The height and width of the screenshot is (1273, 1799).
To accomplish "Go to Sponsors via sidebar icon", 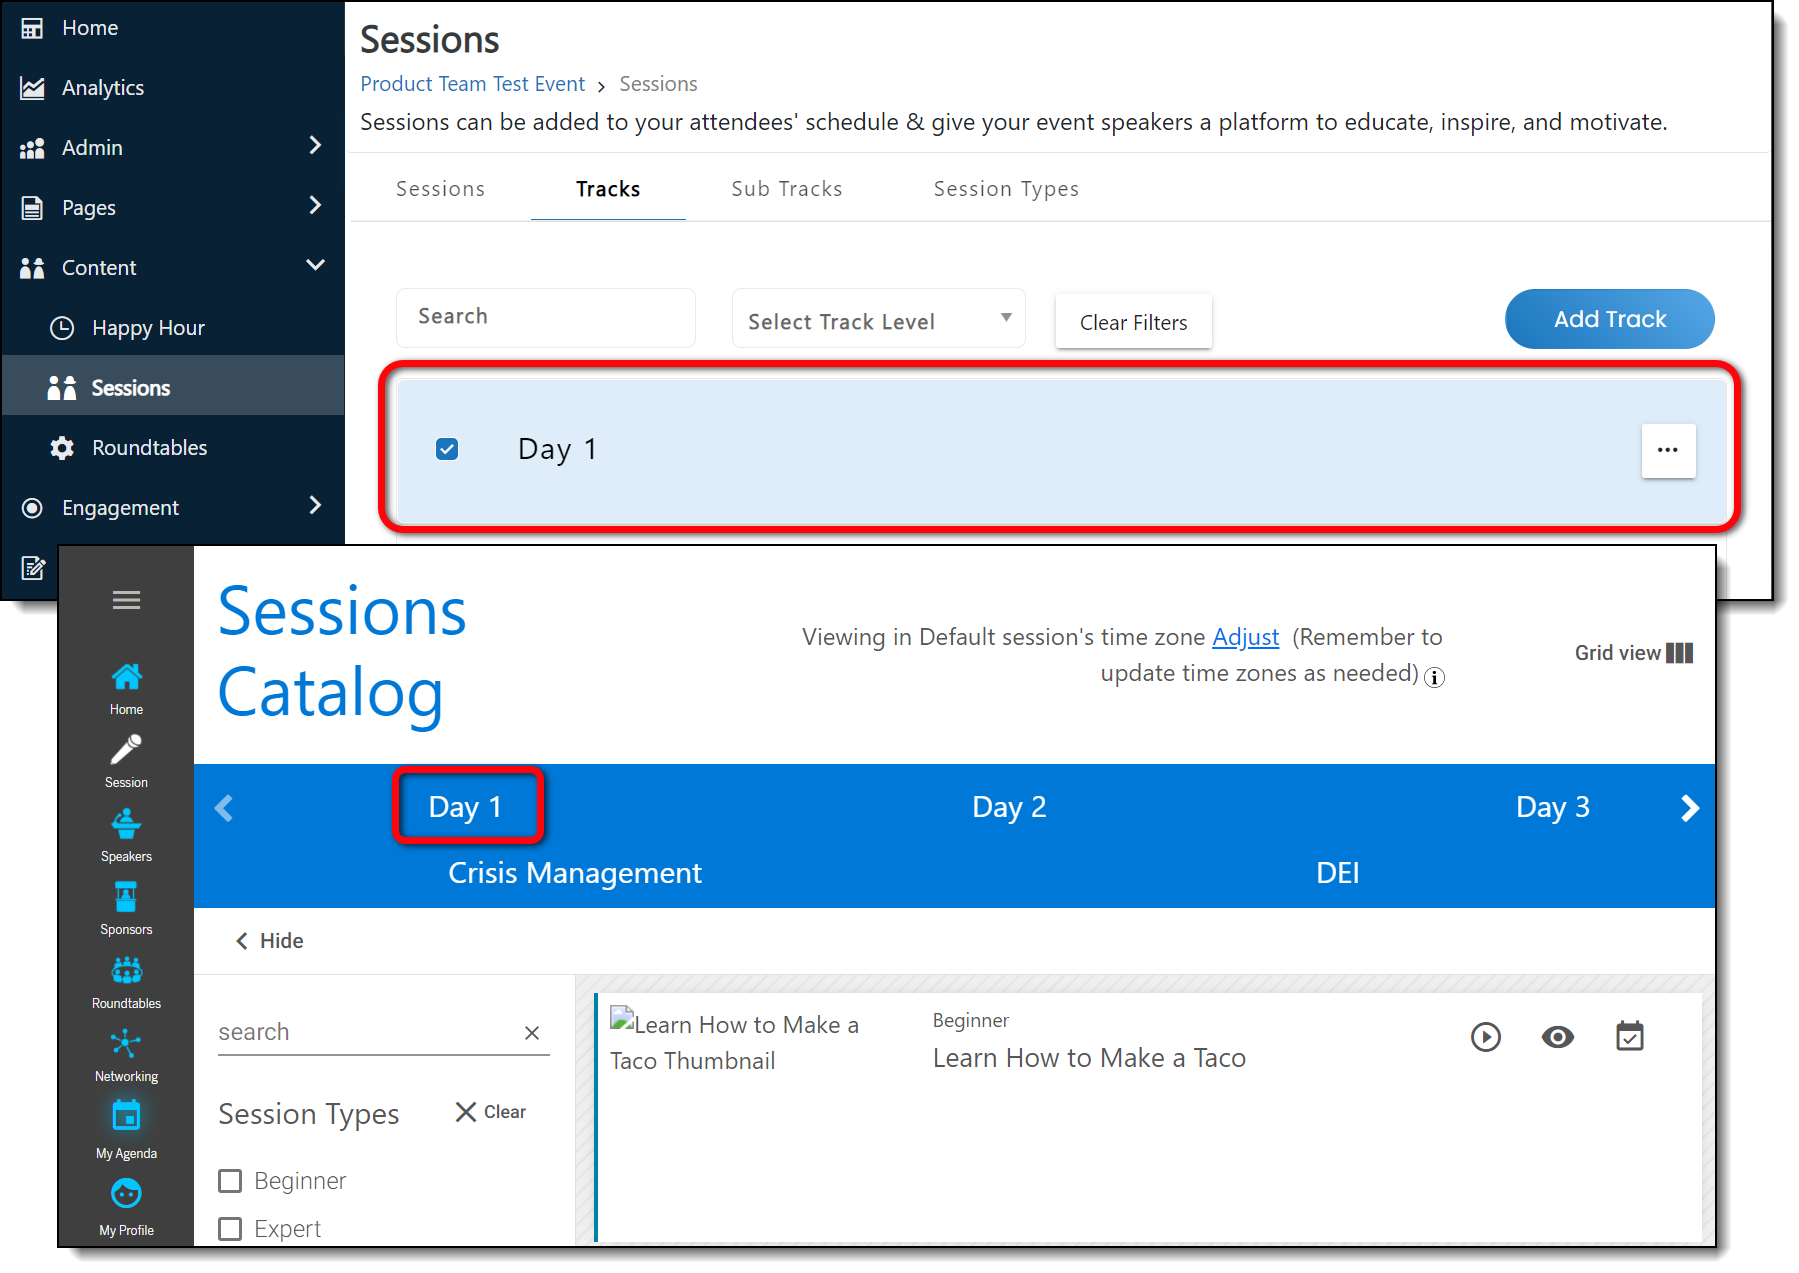I will 126,898.
